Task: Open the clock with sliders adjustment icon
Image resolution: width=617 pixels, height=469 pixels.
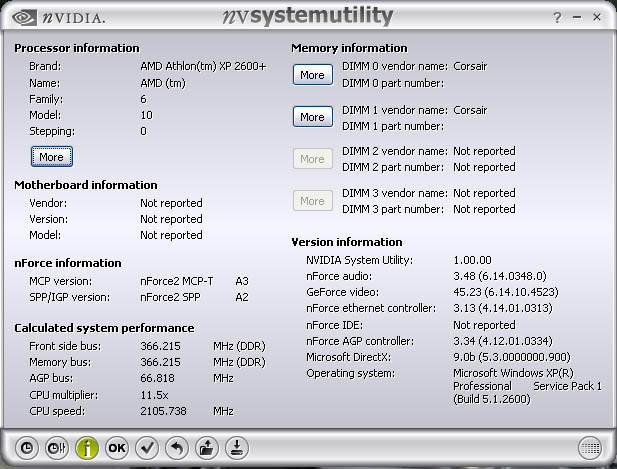Action: point(57,448)
